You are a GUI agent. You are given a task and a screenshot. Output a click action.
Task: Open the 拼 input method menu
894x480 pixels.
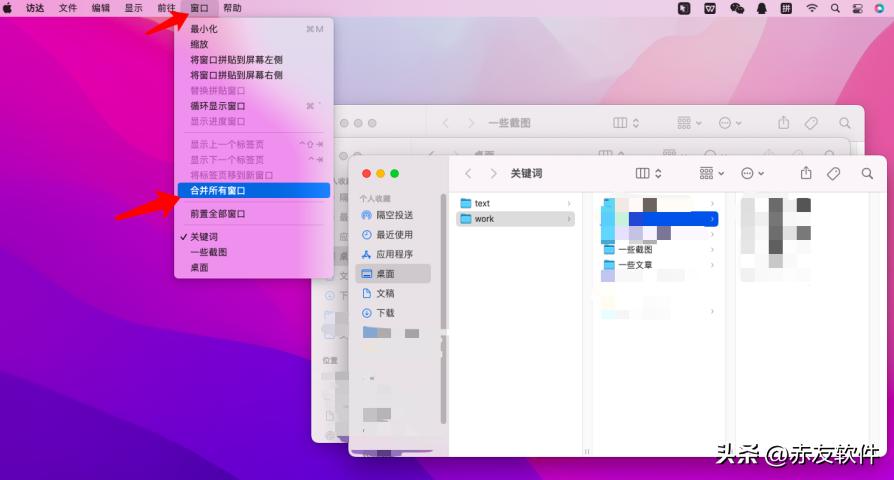click(786, 8)
